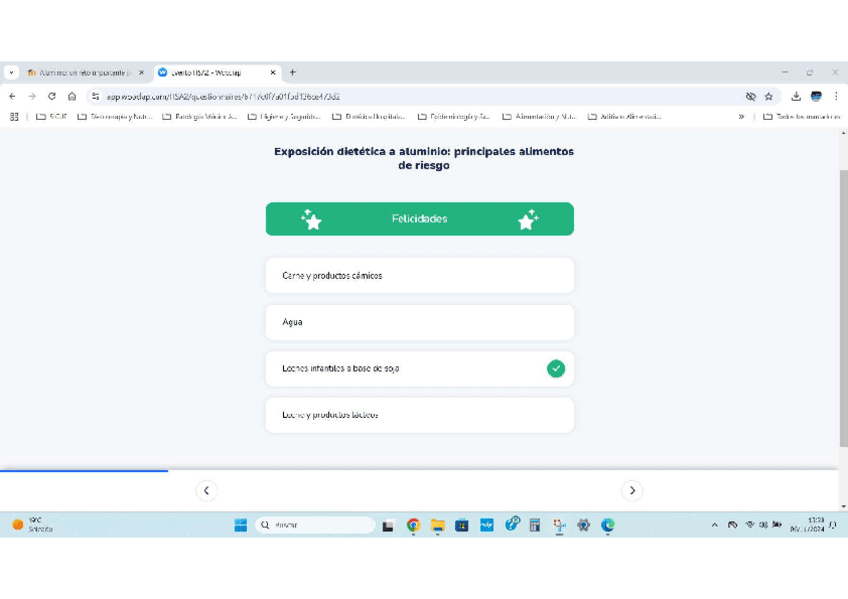Bookmark this page with the star icon

tap(768, 96)
